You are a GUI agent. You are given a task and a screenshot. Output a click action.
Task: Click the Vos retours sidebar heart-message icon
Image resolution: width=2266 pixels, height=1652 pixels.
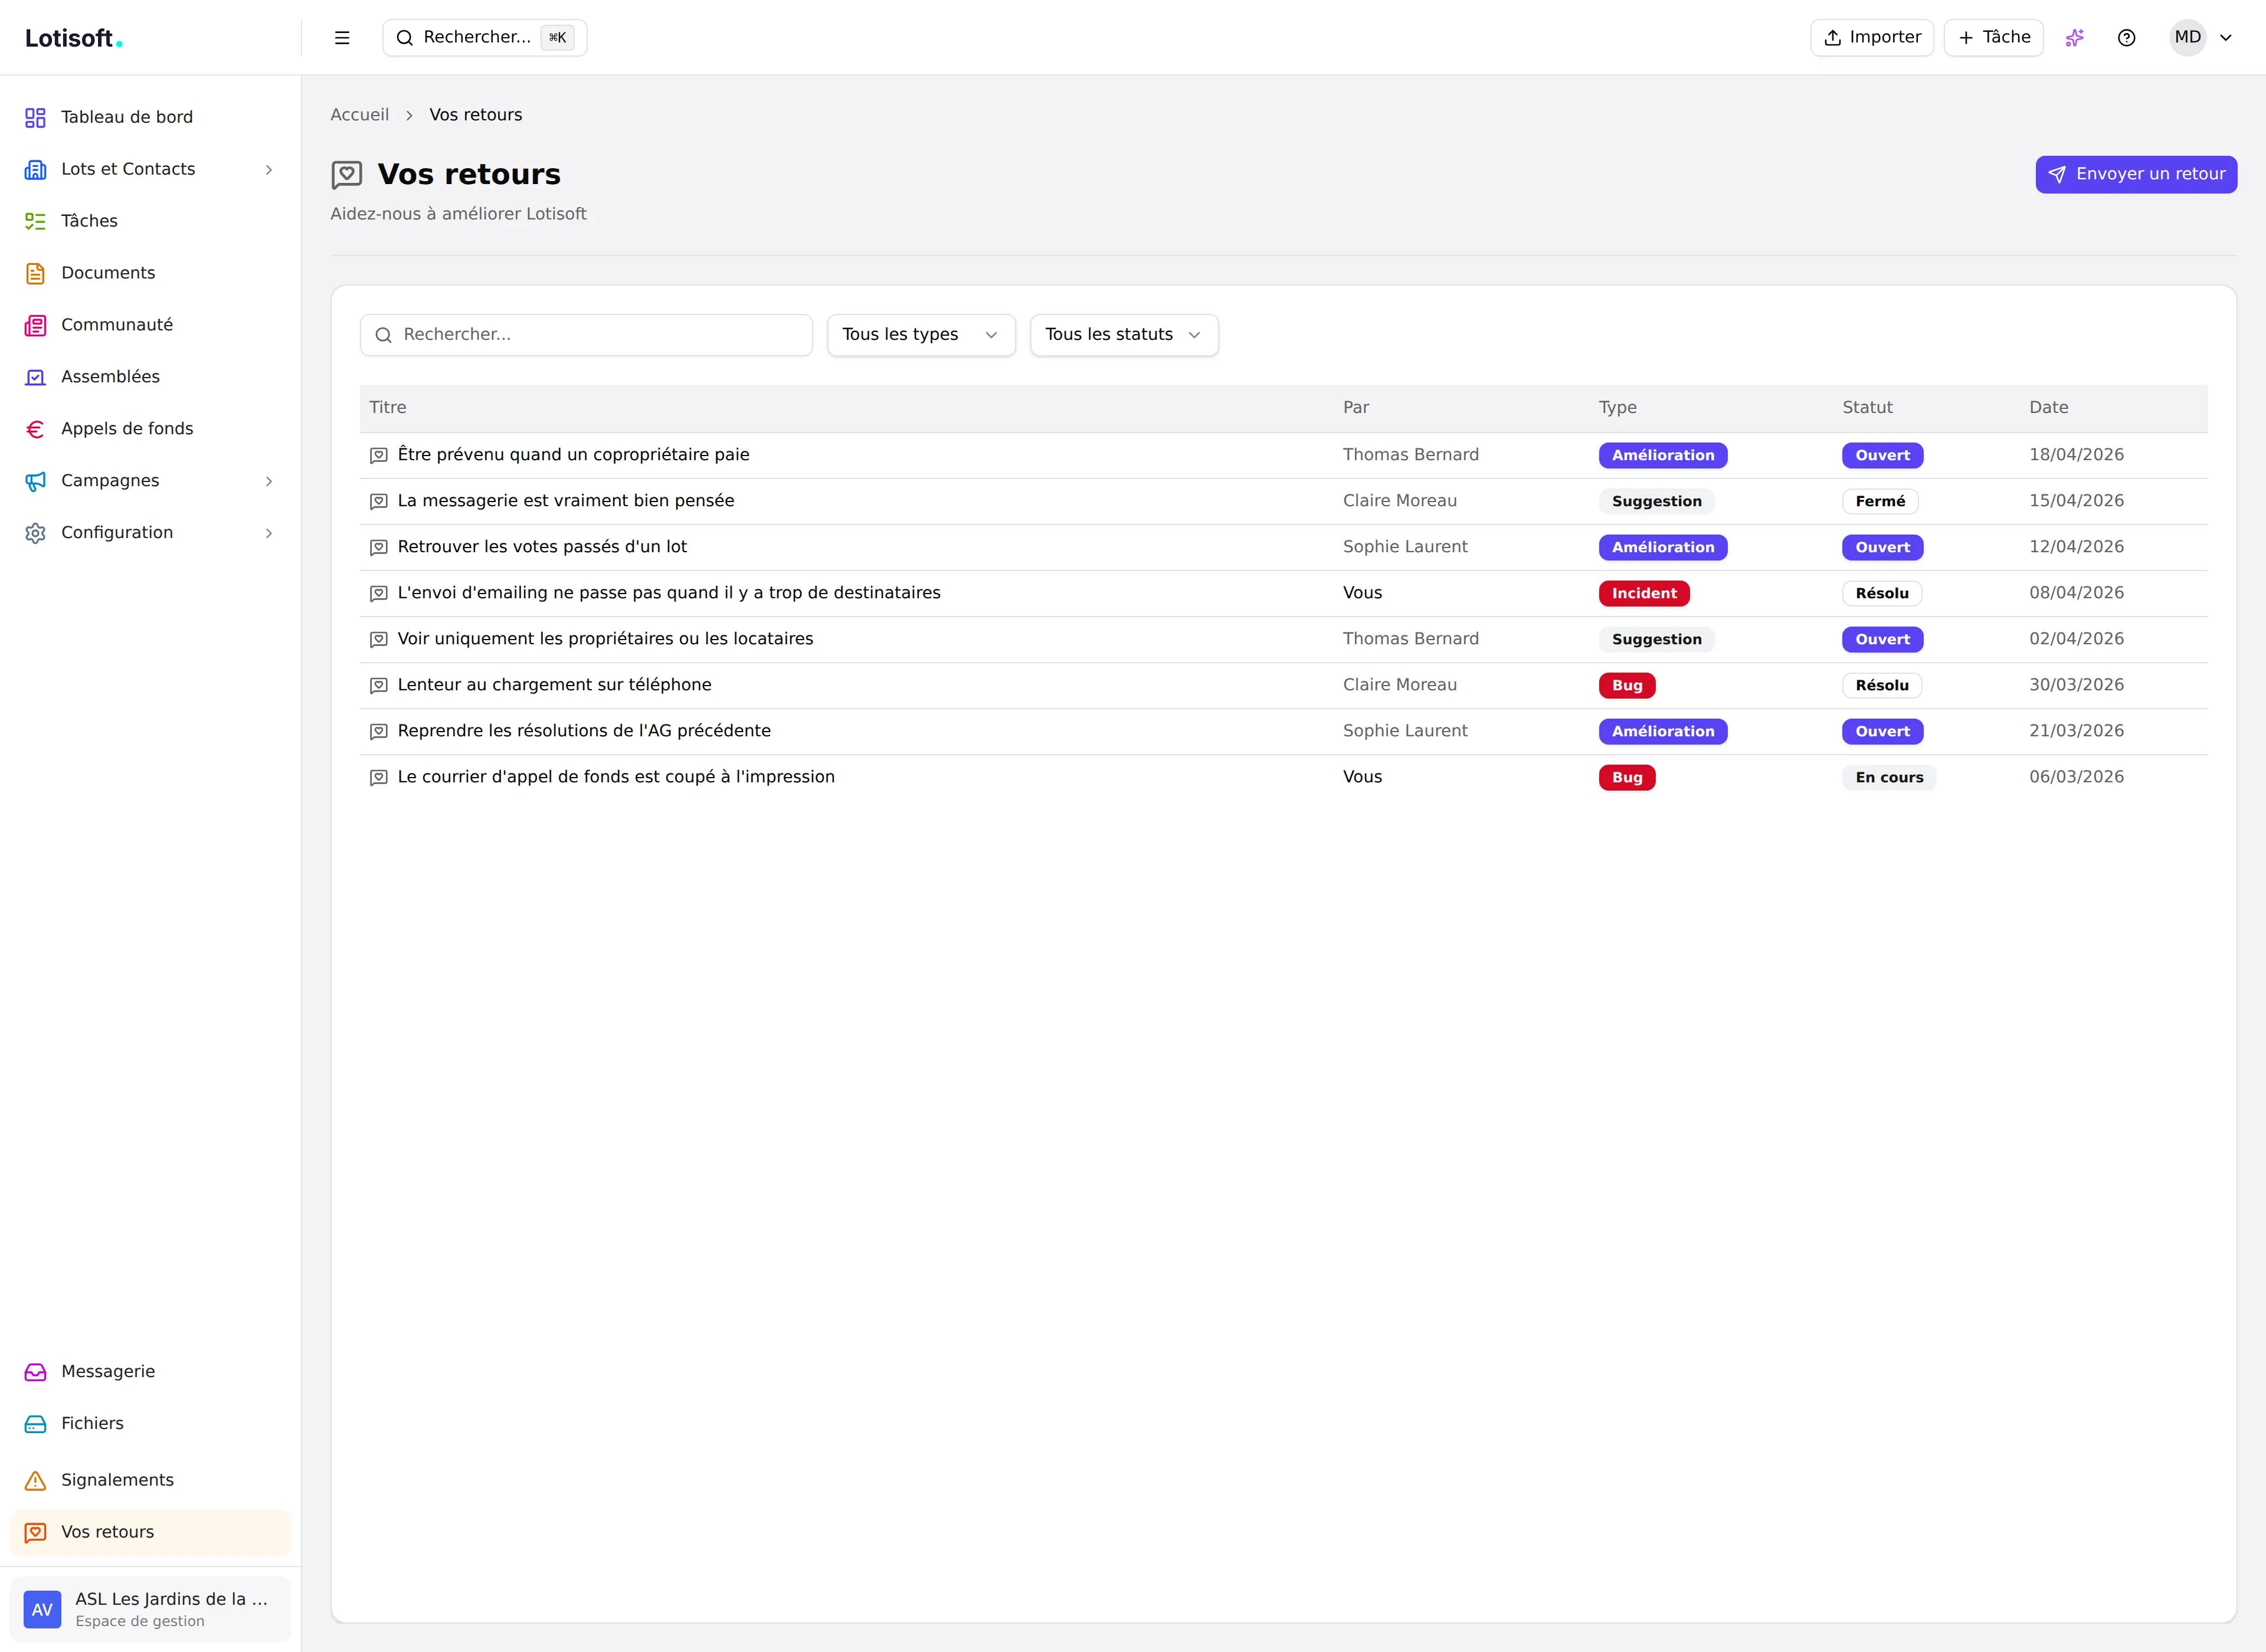tap(35, 1532)
